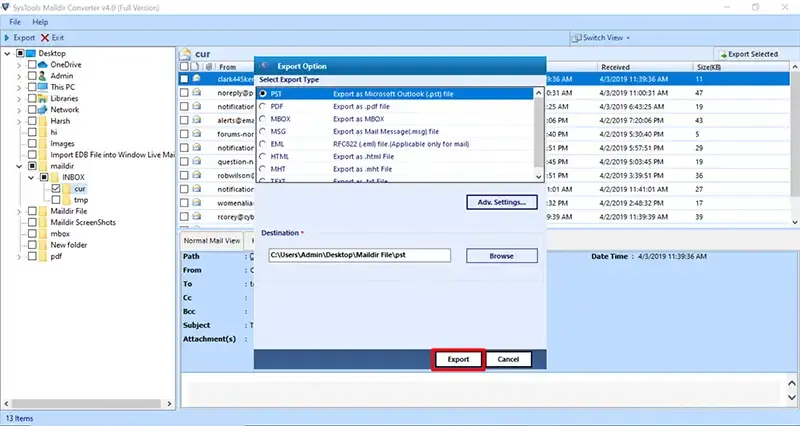The image size is (800, 426).
Task: Click the folder tree horizontal scrollbar
Action: [87, 404]
